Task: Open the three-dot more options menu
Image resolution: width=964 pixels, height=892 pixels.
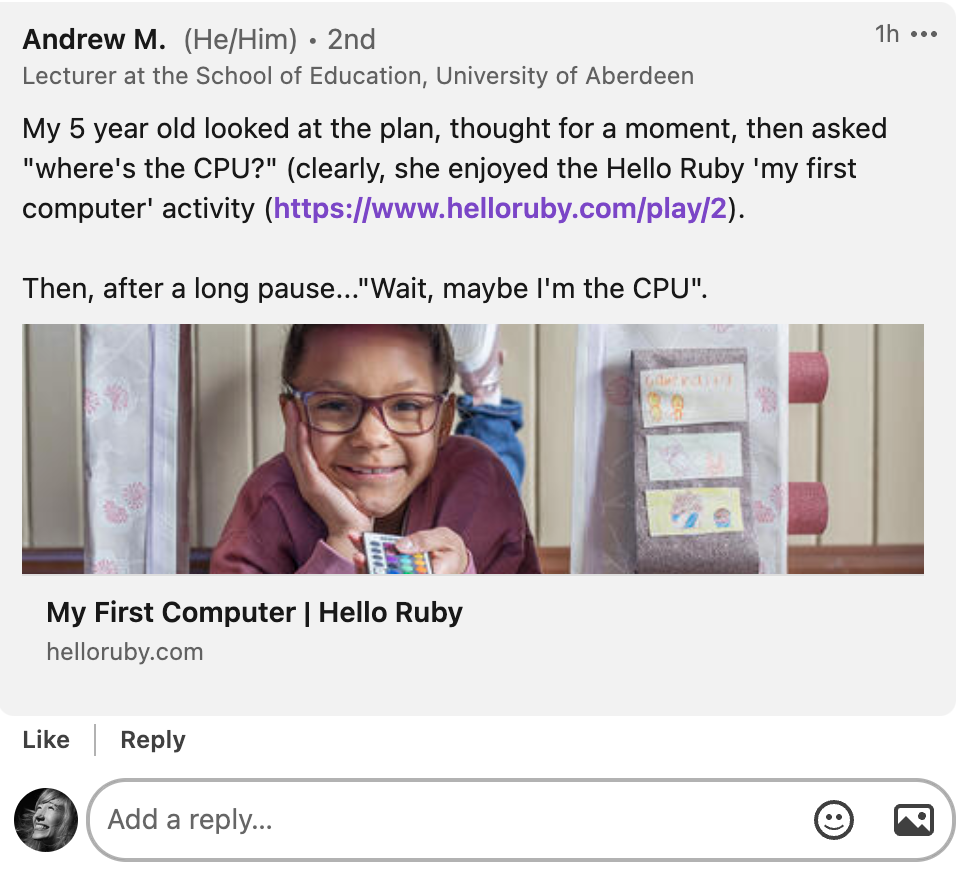Action: (x=924, y=35)
